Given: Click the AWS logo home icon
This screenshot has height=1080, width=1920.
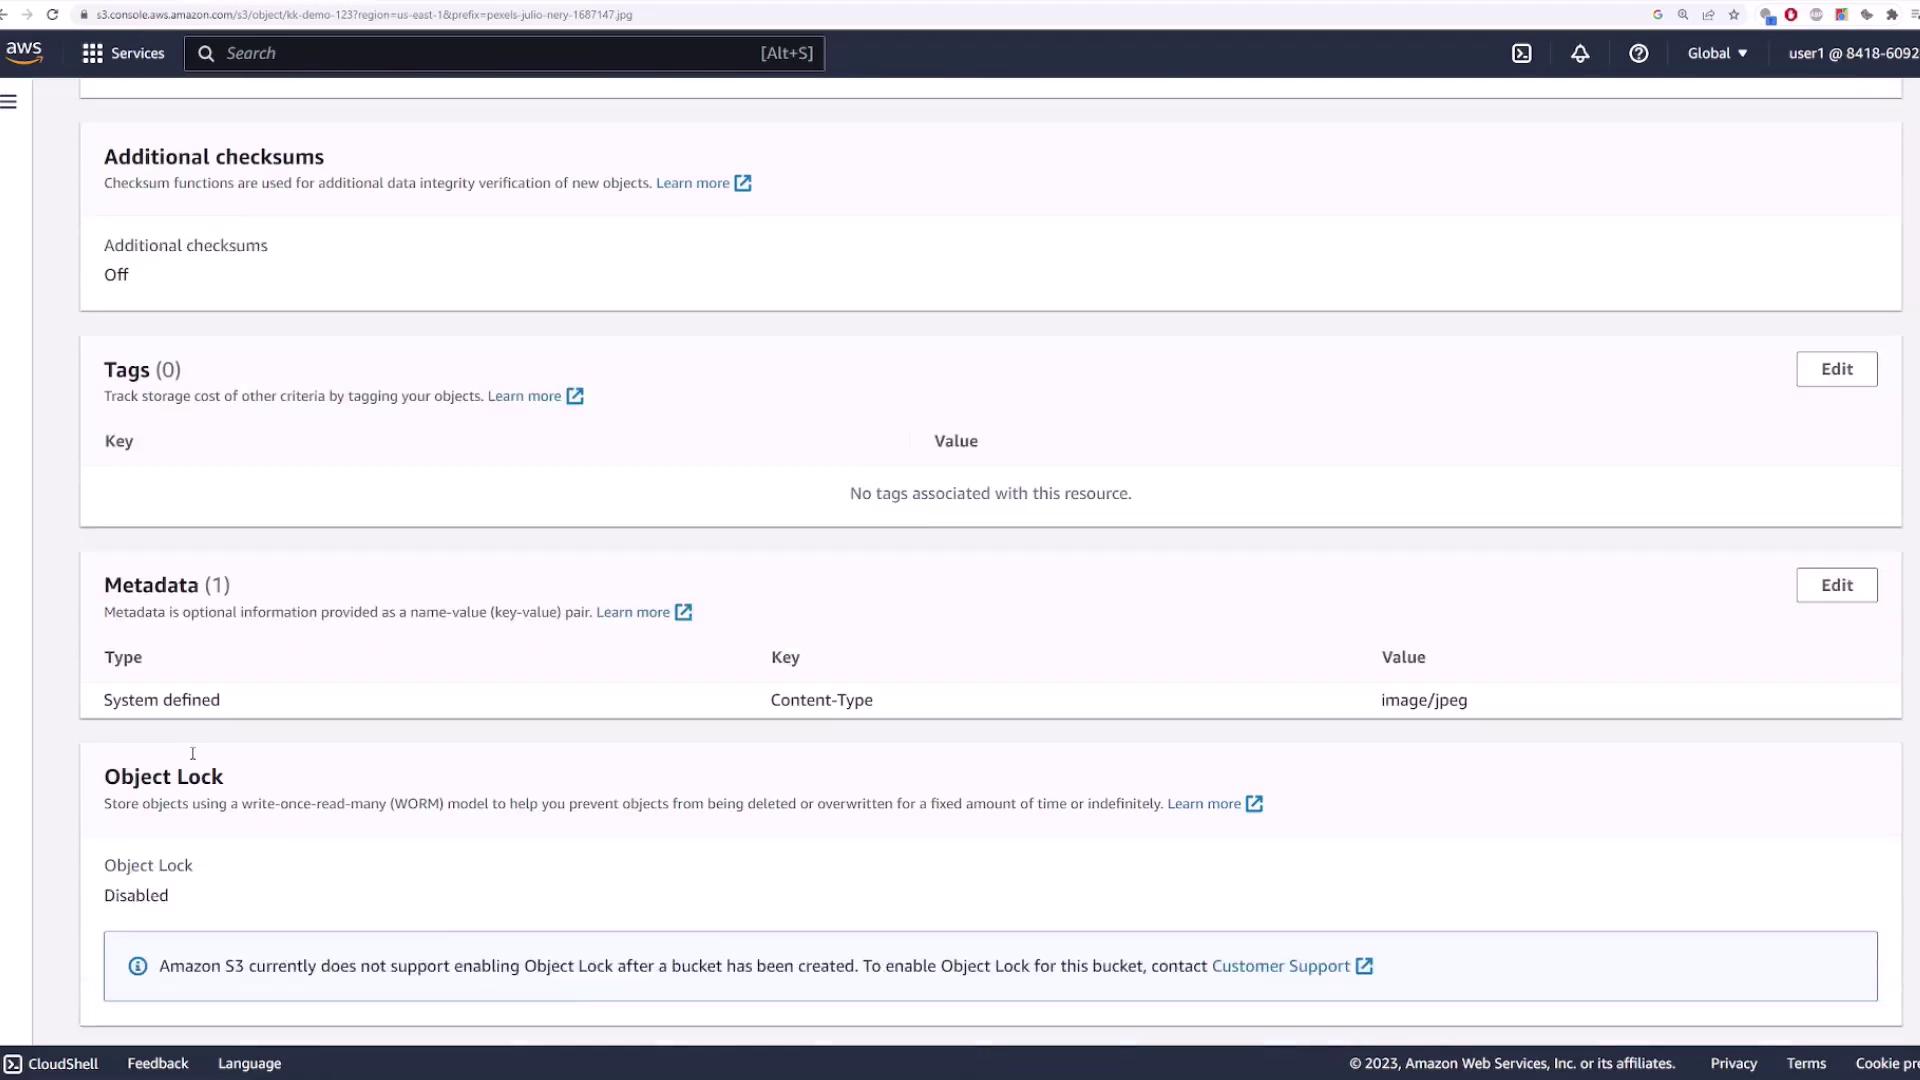Looking at the screenshot, I should (x=24, y=52).
